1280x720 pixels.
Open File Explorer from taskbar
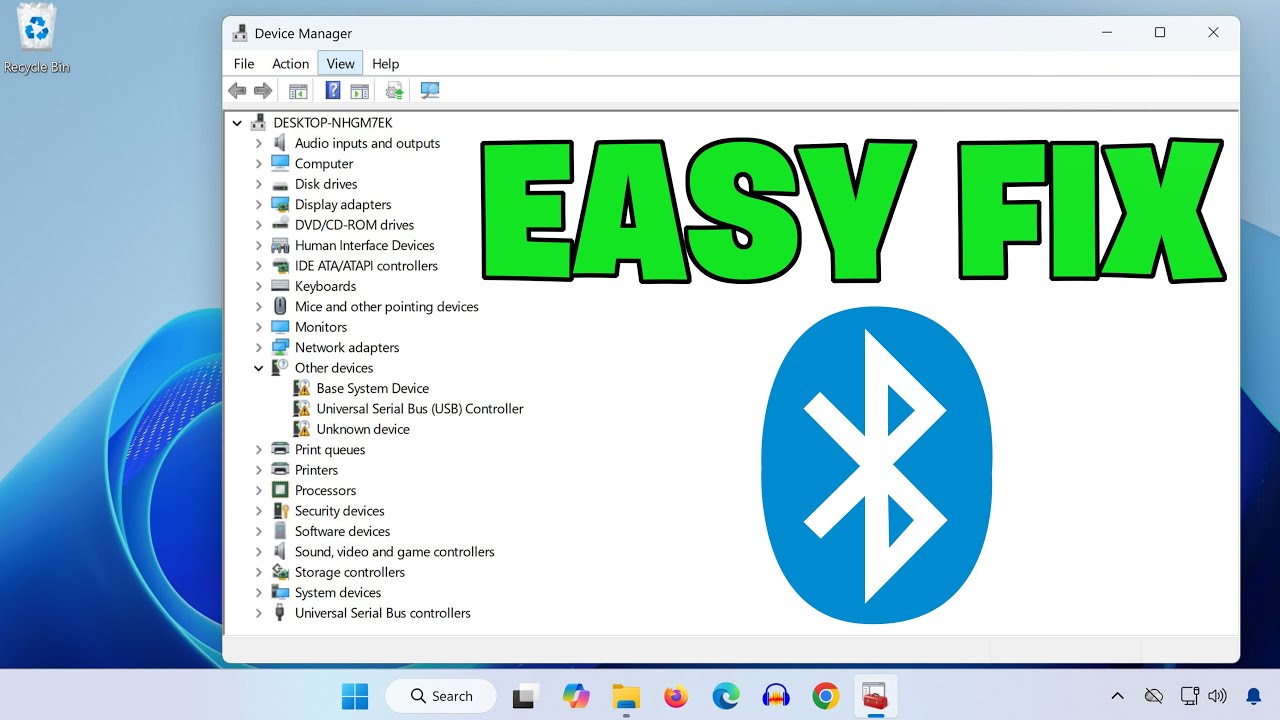(x=626, y=696)
